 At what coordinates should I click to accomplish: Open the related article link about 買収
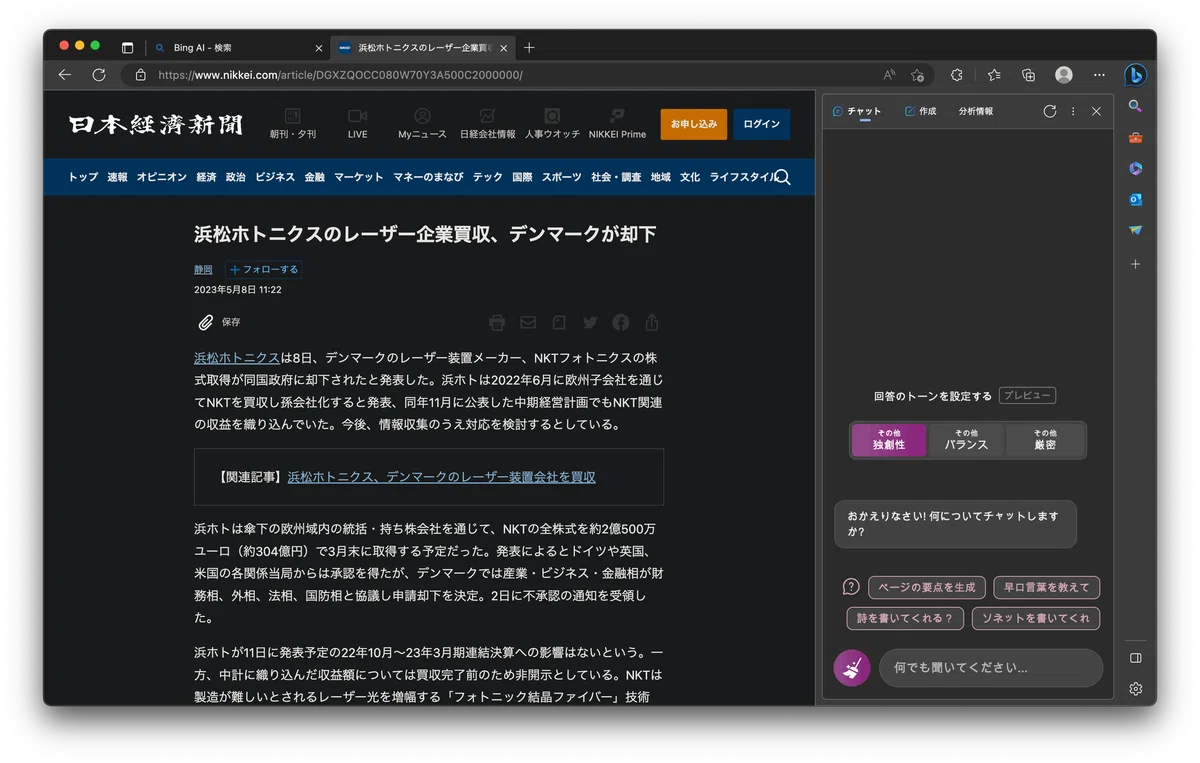[441, 477]
